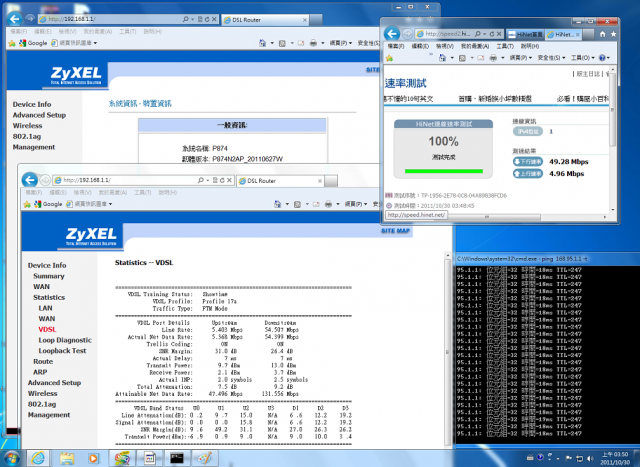The height and width of the screenshot is (467, 640).
Task: Click Advanced Setup in the rear router window sidebar
Action: coord(39,115)
